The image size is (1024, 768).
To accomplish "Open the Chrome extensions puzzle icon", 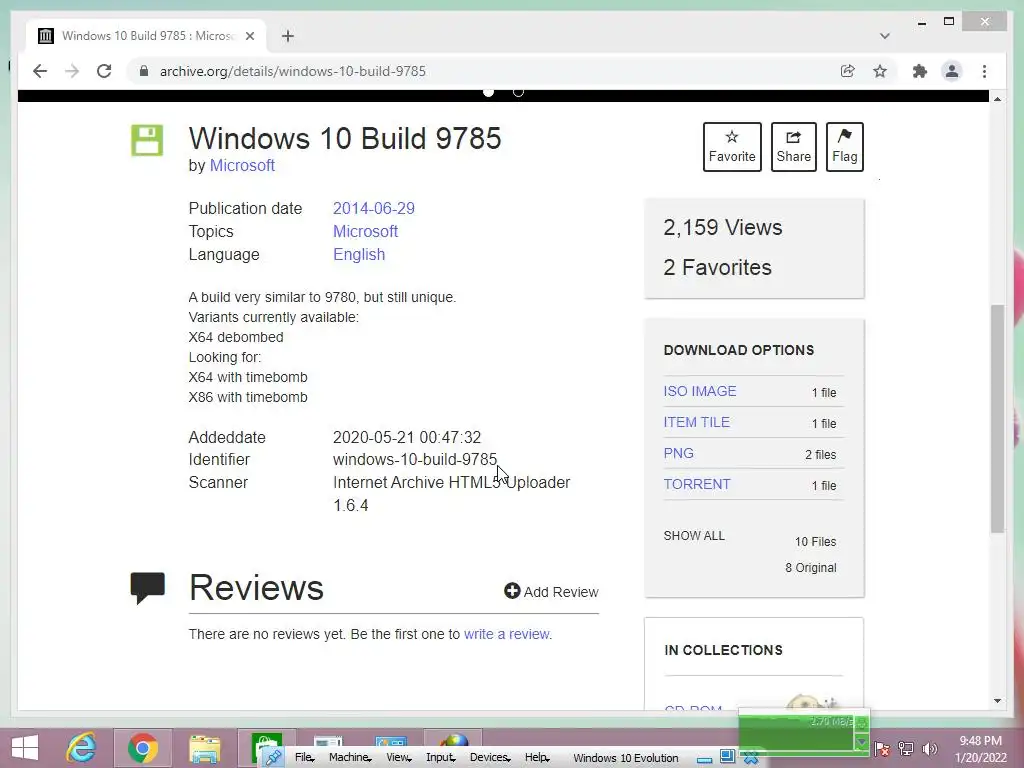I will [x=920, y=71].
